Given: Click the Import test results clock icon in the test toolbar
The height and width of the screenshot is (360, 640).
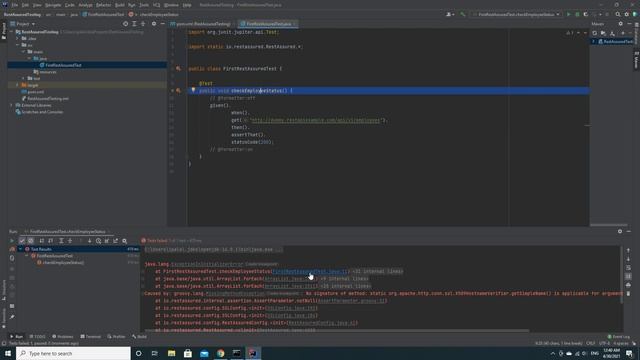Looking at the screenshot, I should (98, 241).
